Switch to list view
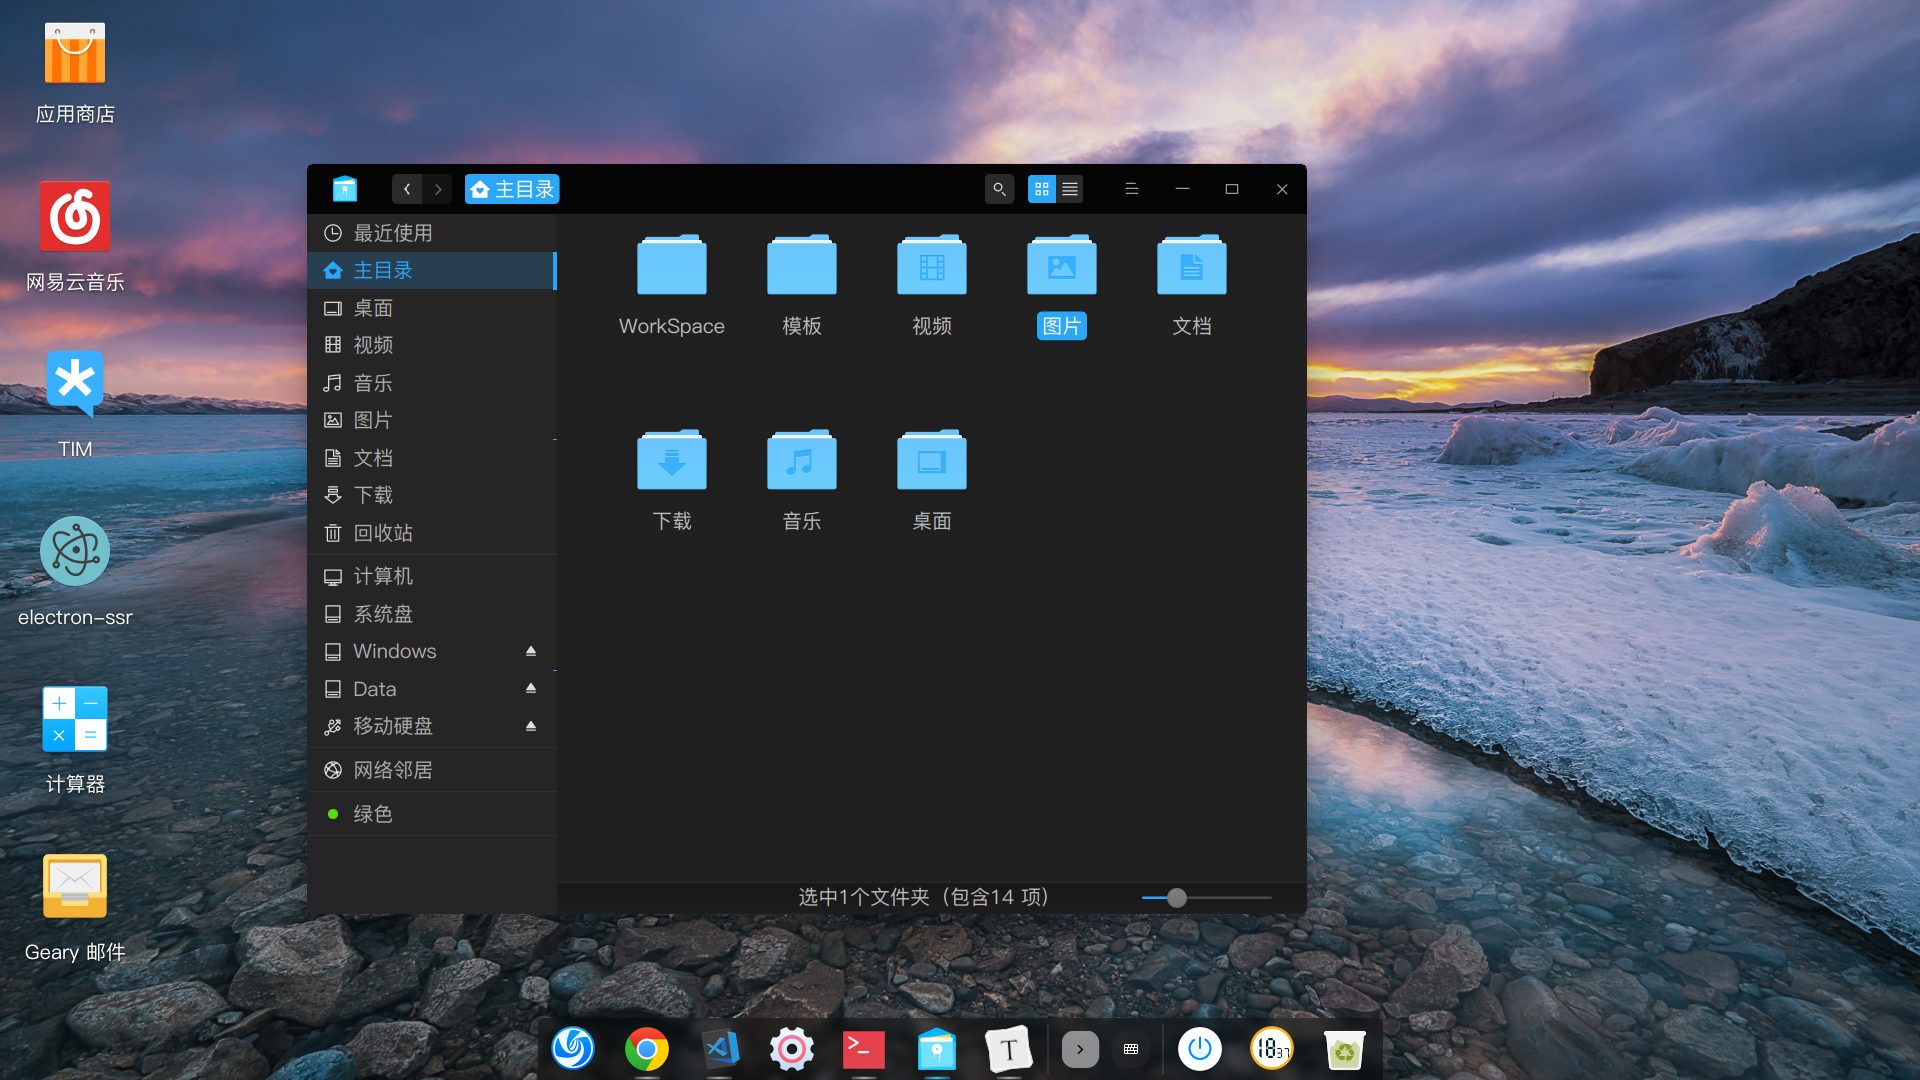This screenshot has height=1080, width=1920. 1070,189
